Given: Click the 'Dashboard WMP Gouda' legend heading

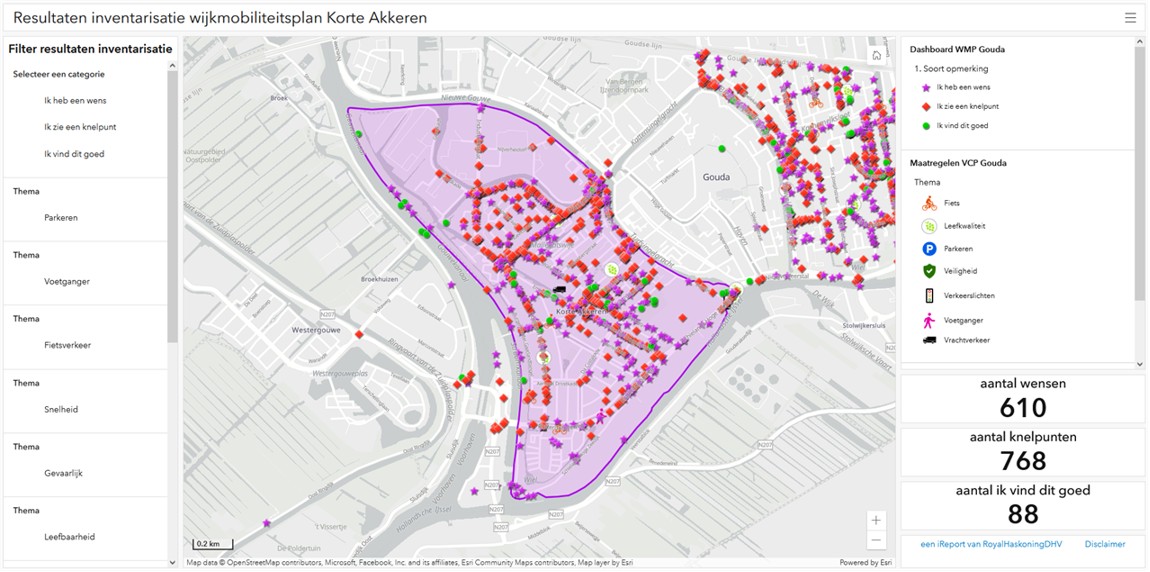Looking at the screenshot, I should pyautogui.click(x=957, y=50).
